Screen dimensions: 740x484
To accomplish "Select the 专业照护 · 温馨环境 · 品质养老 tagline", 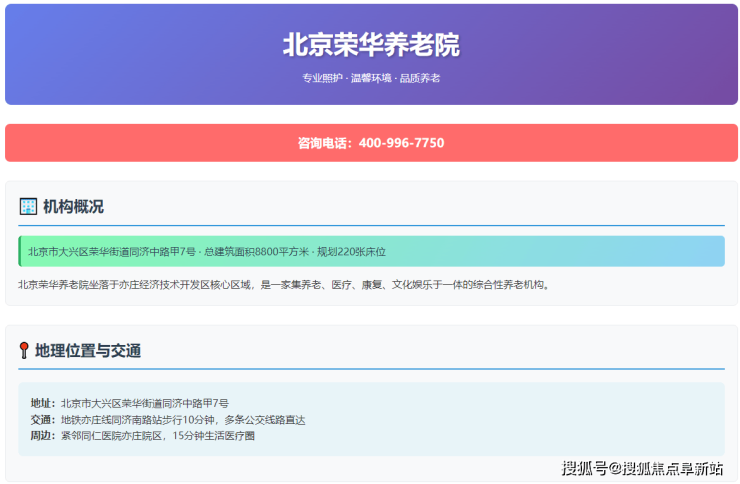I will pyautogui.click(x=371, y=78).
